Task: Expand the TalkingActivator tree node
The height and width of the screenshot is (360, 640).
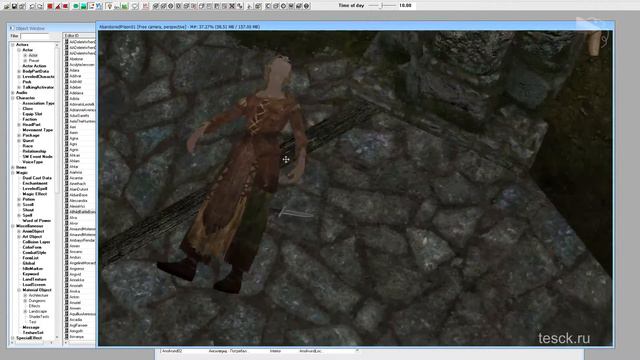Action: 19,87
